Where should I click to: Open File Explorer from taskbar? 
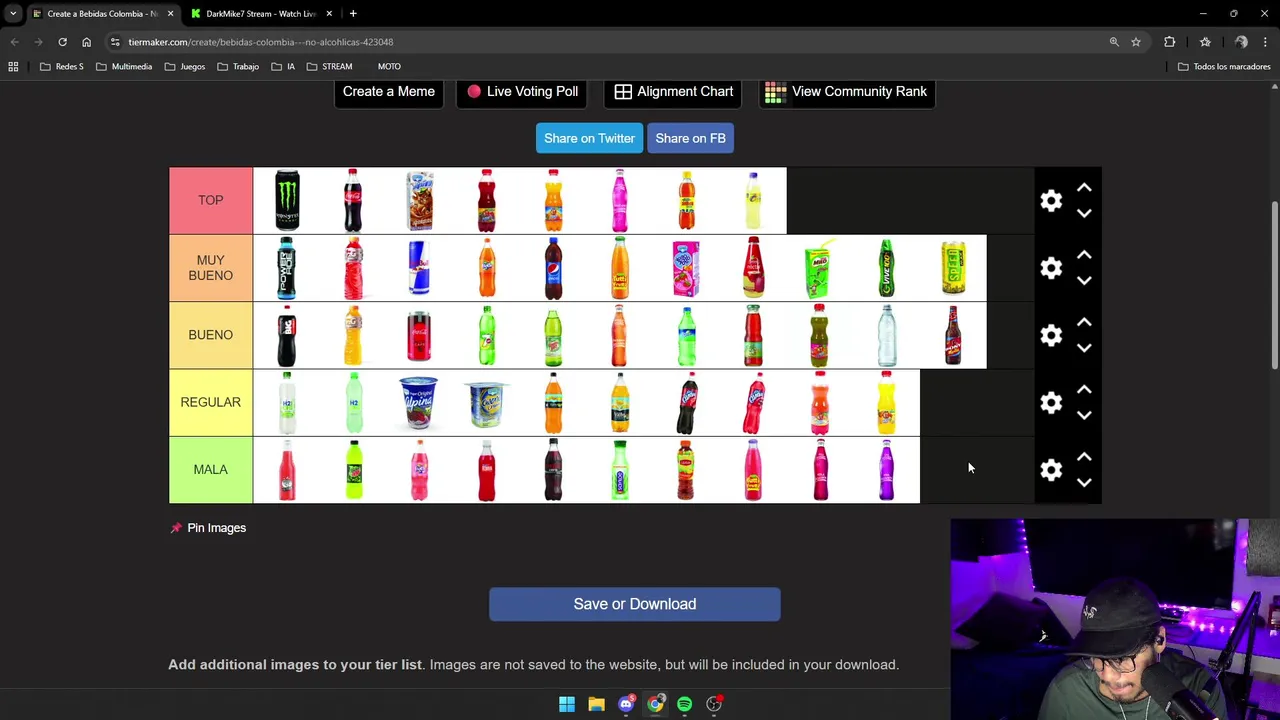coord(596,704)
